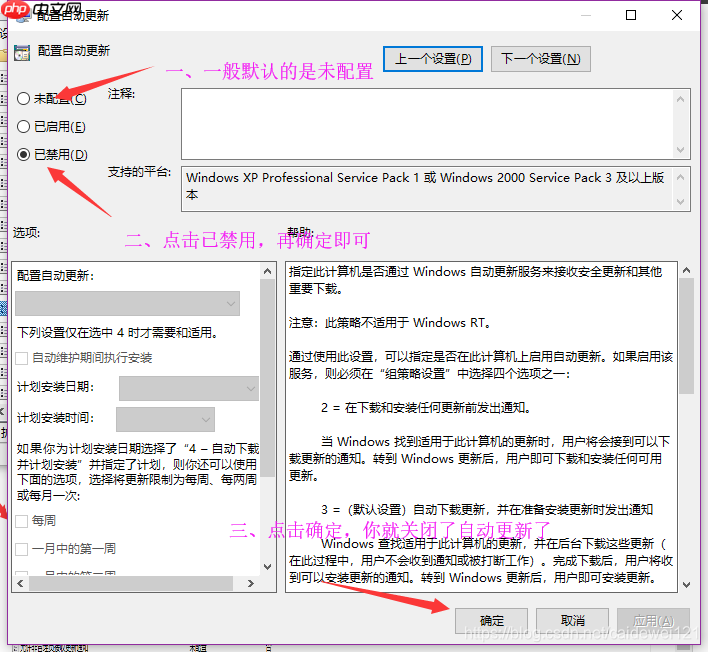Screen dimensions: 708x652
Task: Click help text '2 = 在下载和安装任何更新前发出通知。'
Action: pos(426,408)
